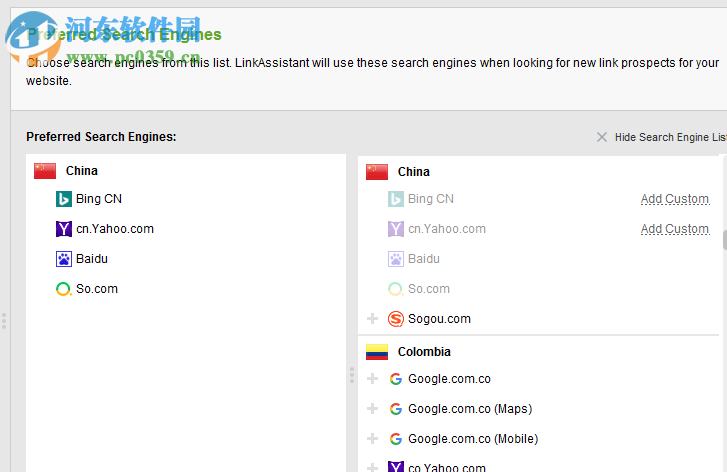Click the Google.com.co (Mobile) logo icon
This screenshot has width=727, height=472.
click(x=395, y=439)
